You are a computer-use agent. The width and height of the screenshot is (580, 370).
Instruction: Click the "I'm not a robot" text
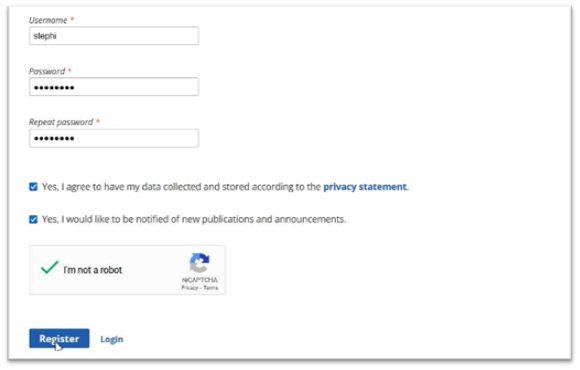[x=92, y=270]
